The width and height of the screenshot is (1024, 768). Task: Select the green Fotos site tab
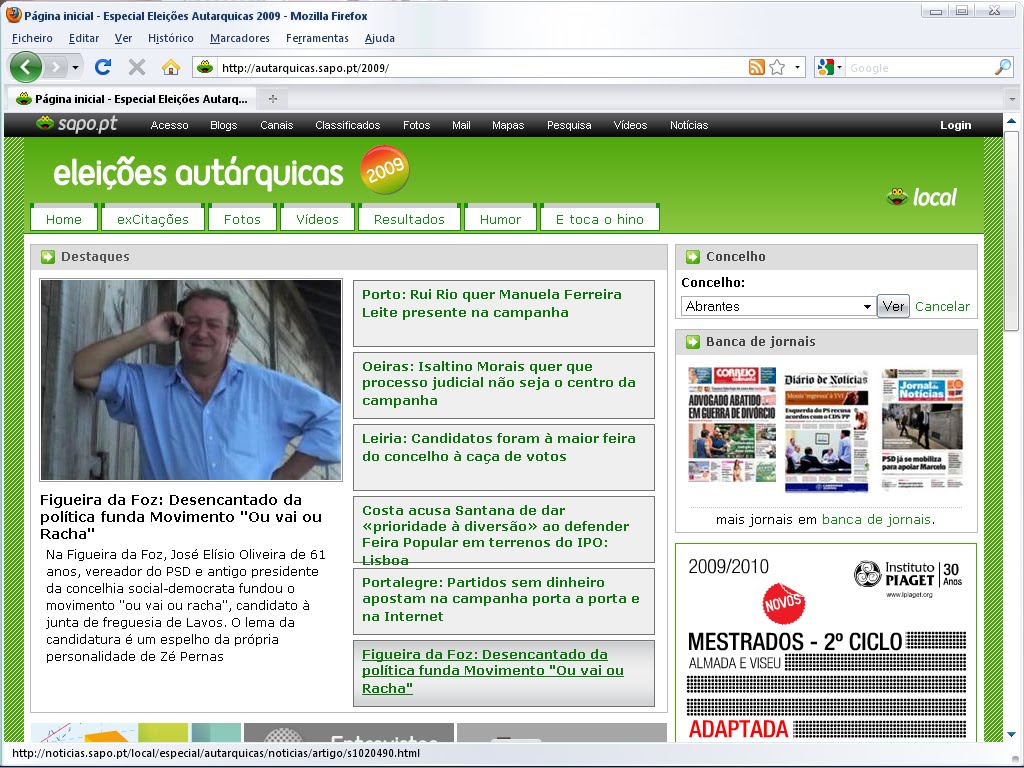click(242, 219)
